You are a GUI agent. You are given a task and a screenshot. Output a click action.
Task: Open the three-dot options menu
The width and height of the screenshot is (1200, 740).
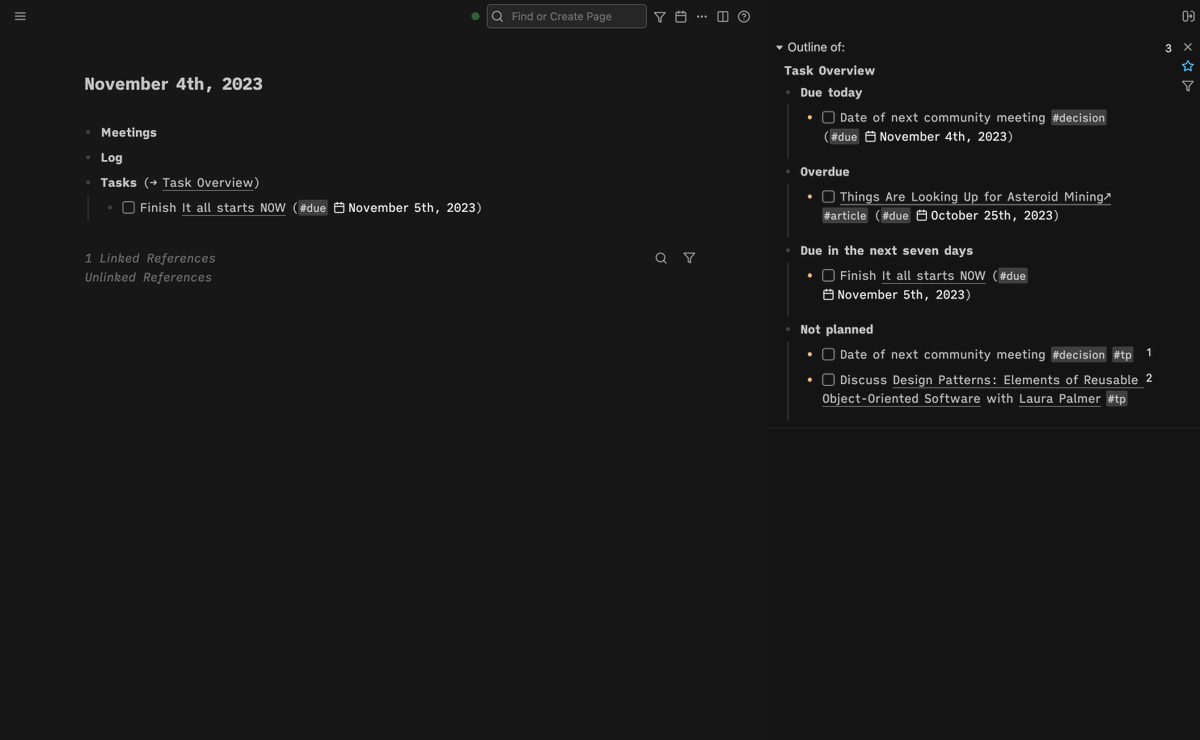pos(701,16)
